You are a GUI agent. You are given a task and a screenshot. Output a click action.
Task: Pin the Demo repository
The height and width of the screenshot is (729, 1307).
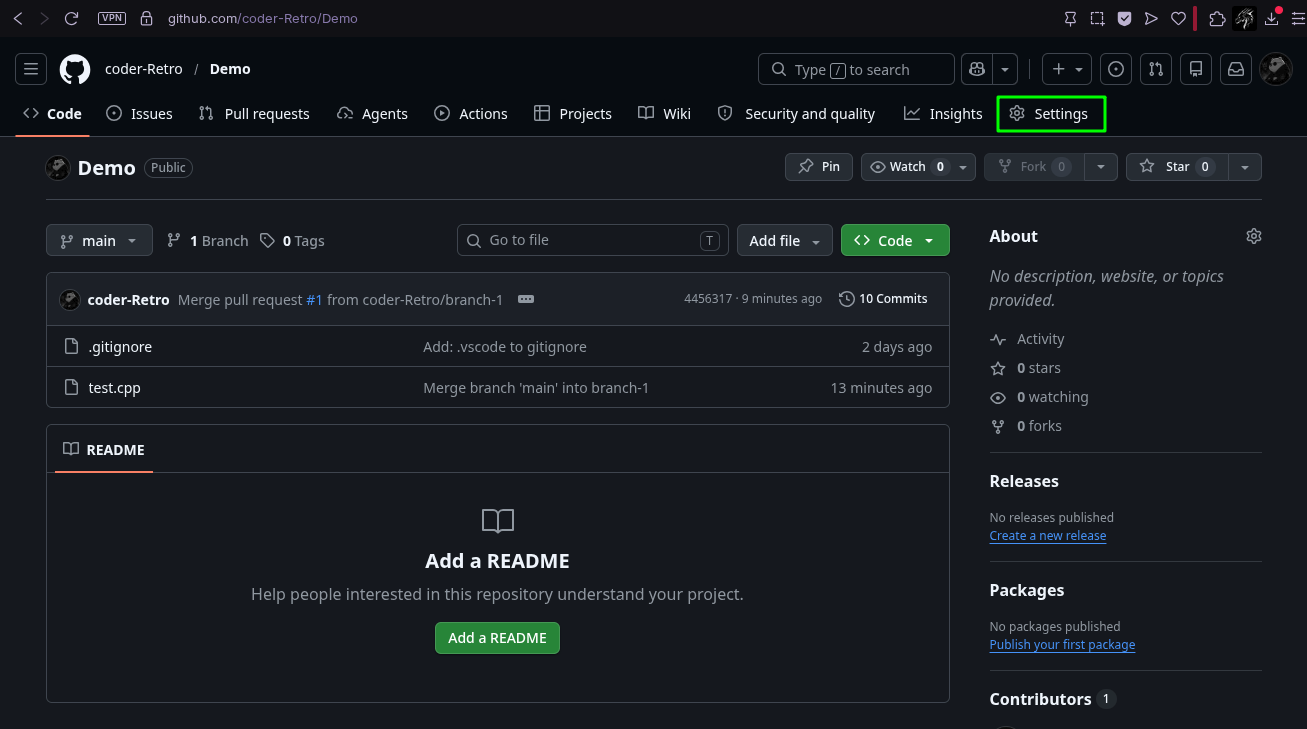pos(819,167)
